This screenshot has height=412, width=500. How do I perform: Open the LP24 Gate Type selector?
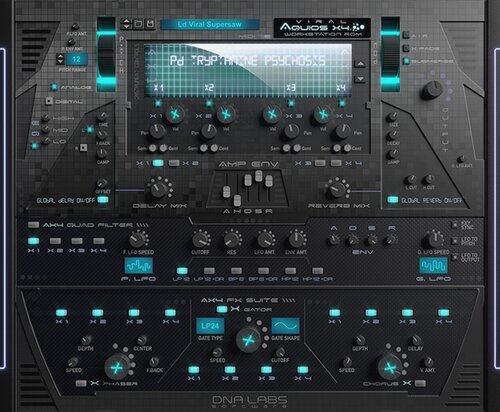210,326
